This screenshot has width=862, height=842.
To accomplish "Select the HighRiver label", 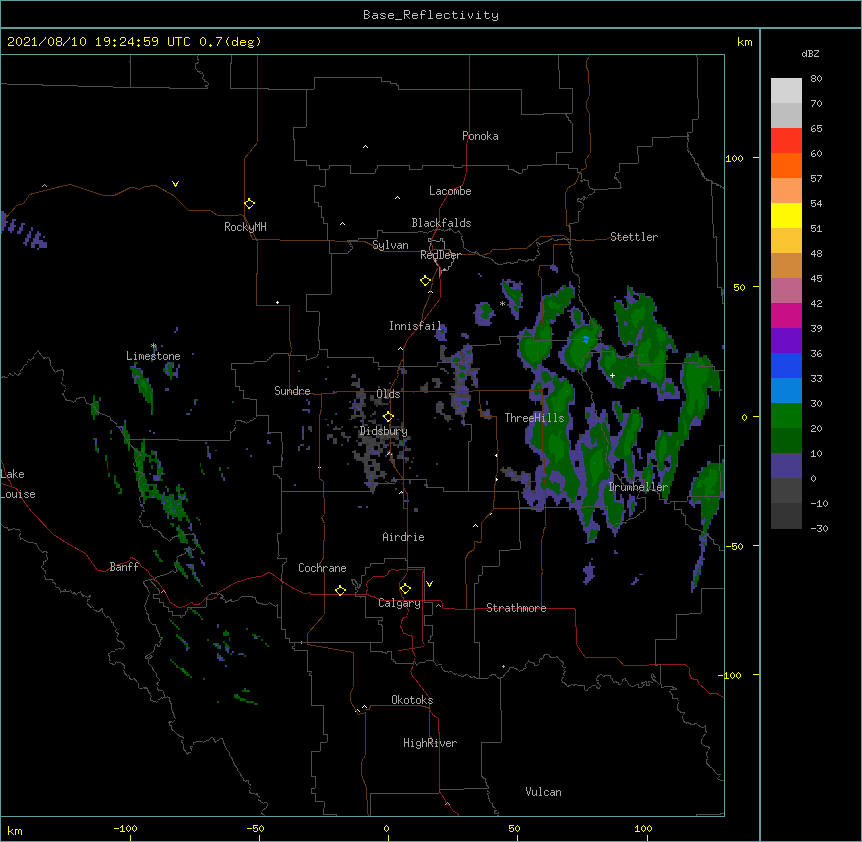I will point(430,743).
